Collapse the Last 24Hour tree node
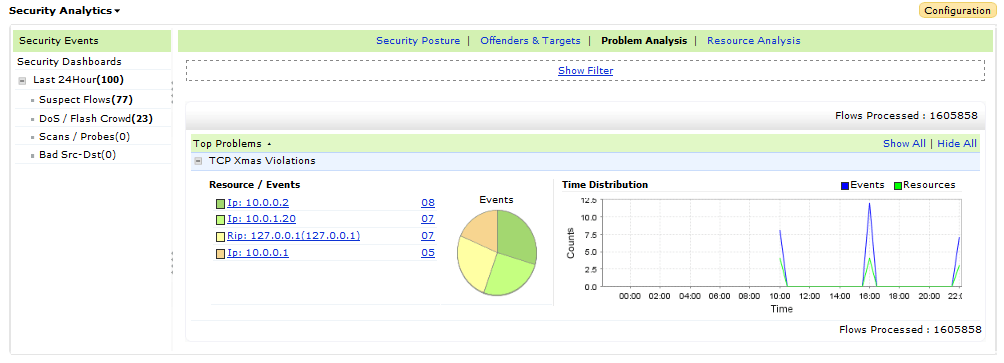The image size is (1004, 363). tap(22, 81)
